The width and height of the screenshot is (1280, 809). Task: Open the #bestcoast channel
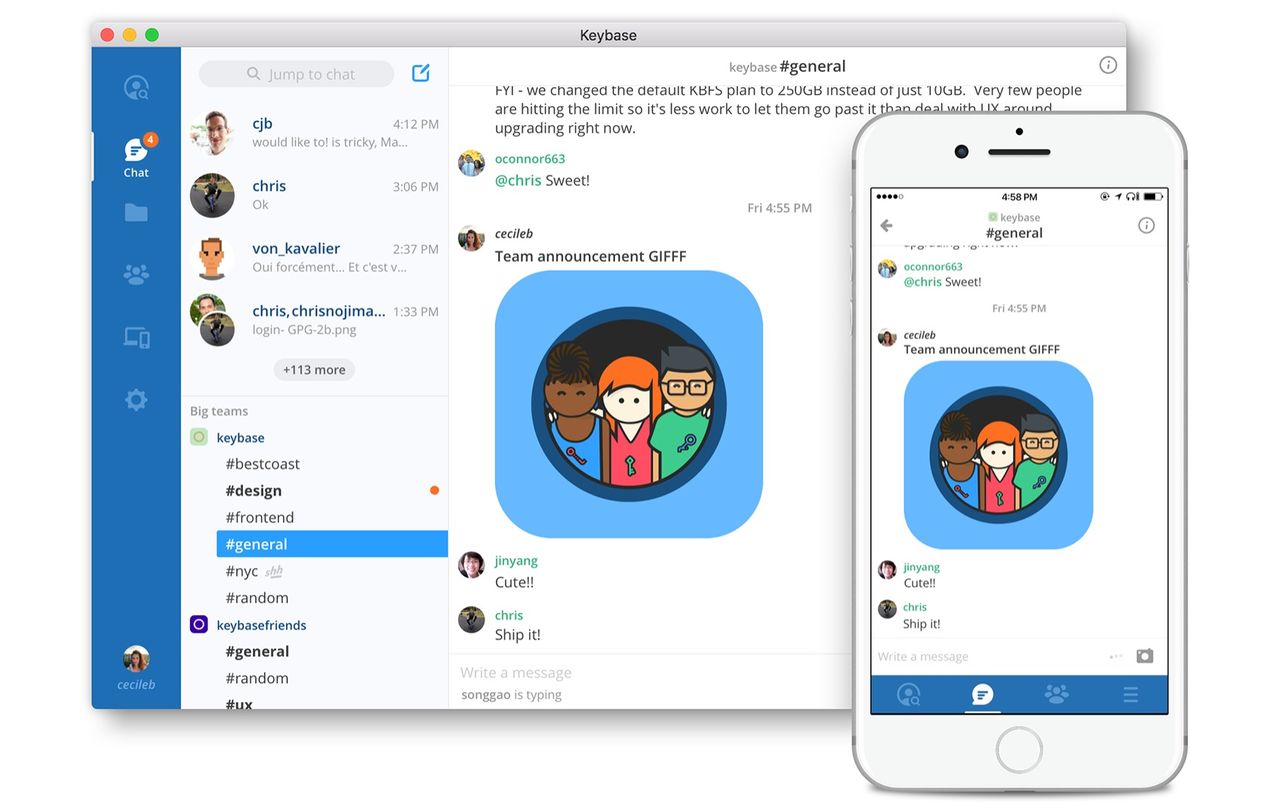pyautogui.click(x=263, y=464)
